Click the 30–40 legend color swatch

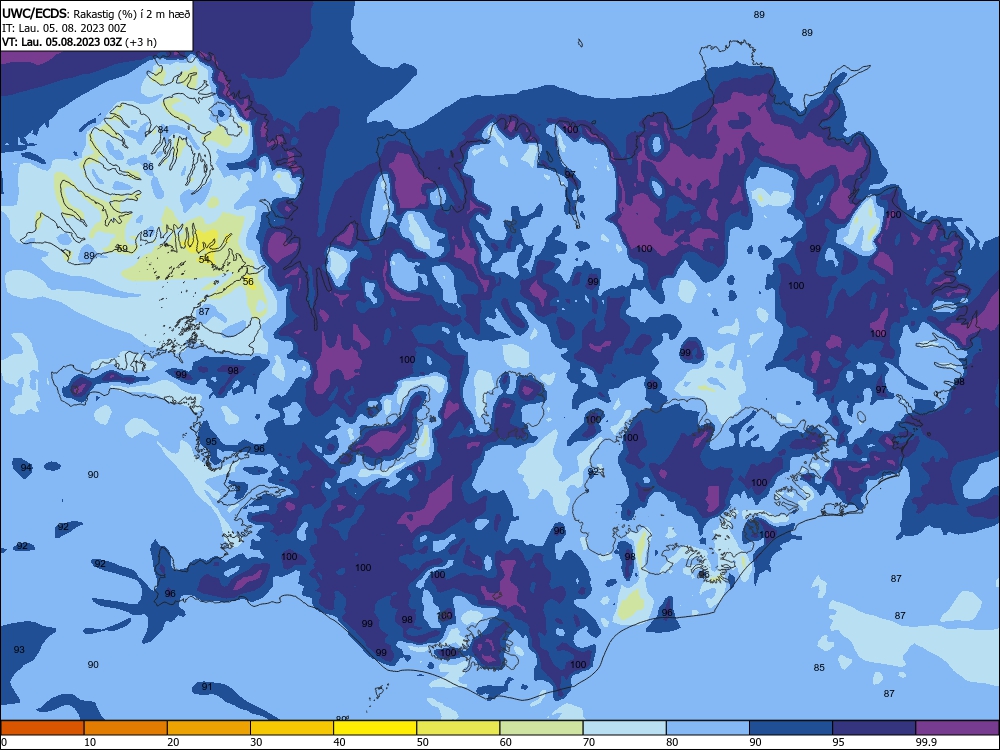(292, 728)
